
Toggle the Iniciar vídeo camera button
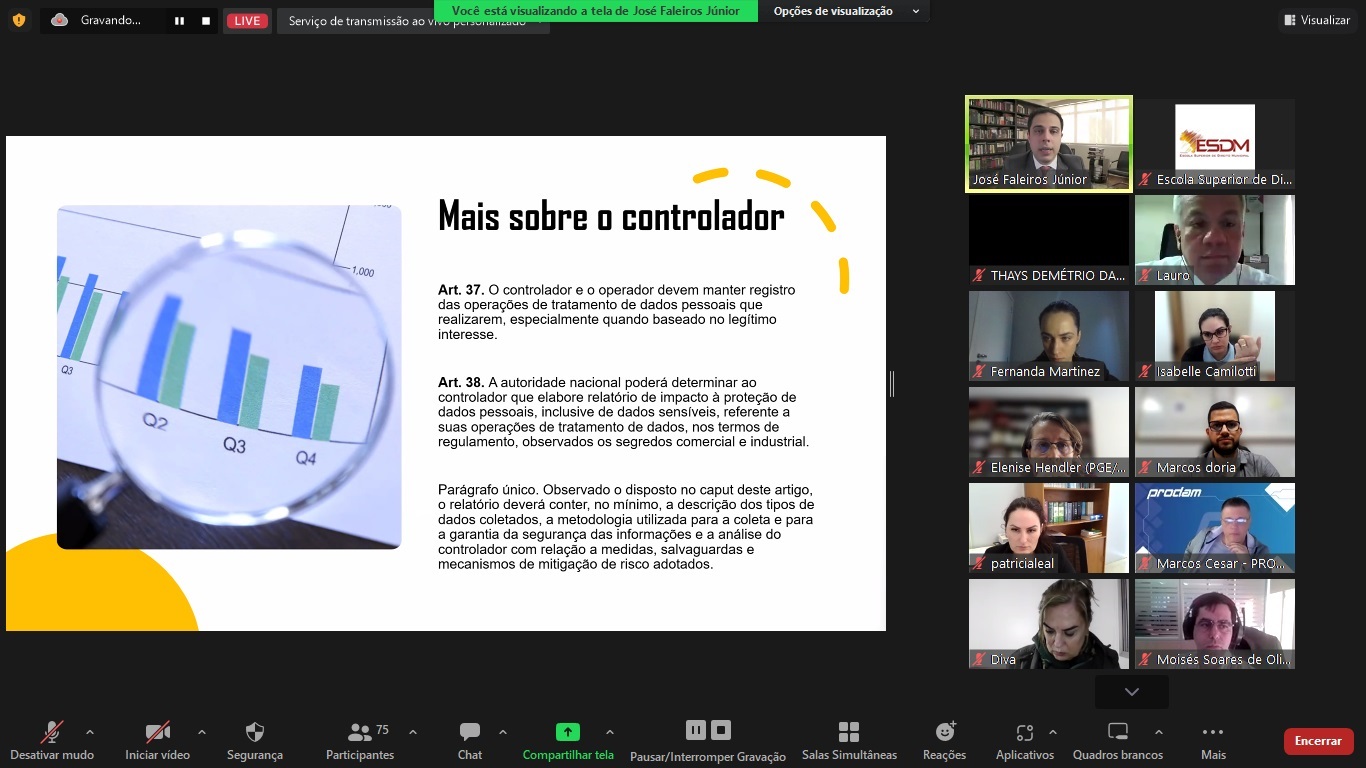coord(157,741)
